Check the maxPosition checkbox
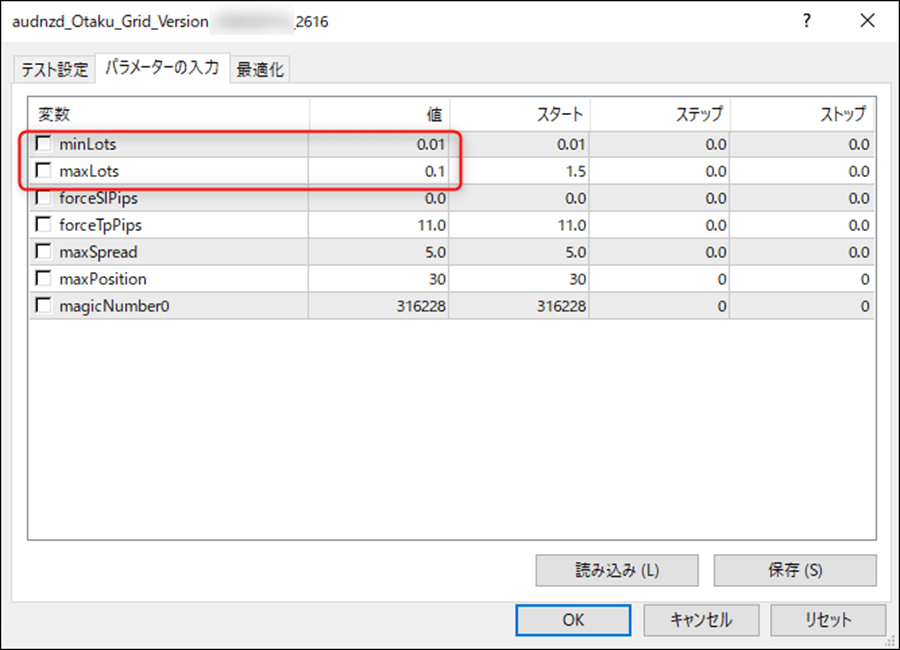 point(44,279)
